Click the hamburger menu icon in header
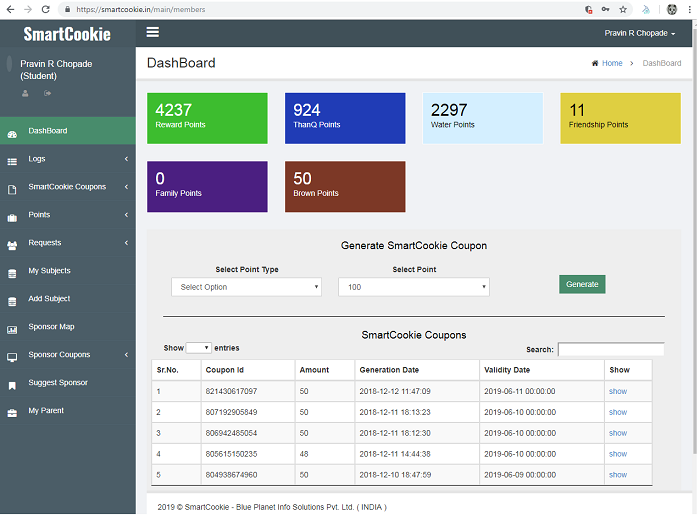This screenshot has width=700, height=524. (x=153, y=32)
